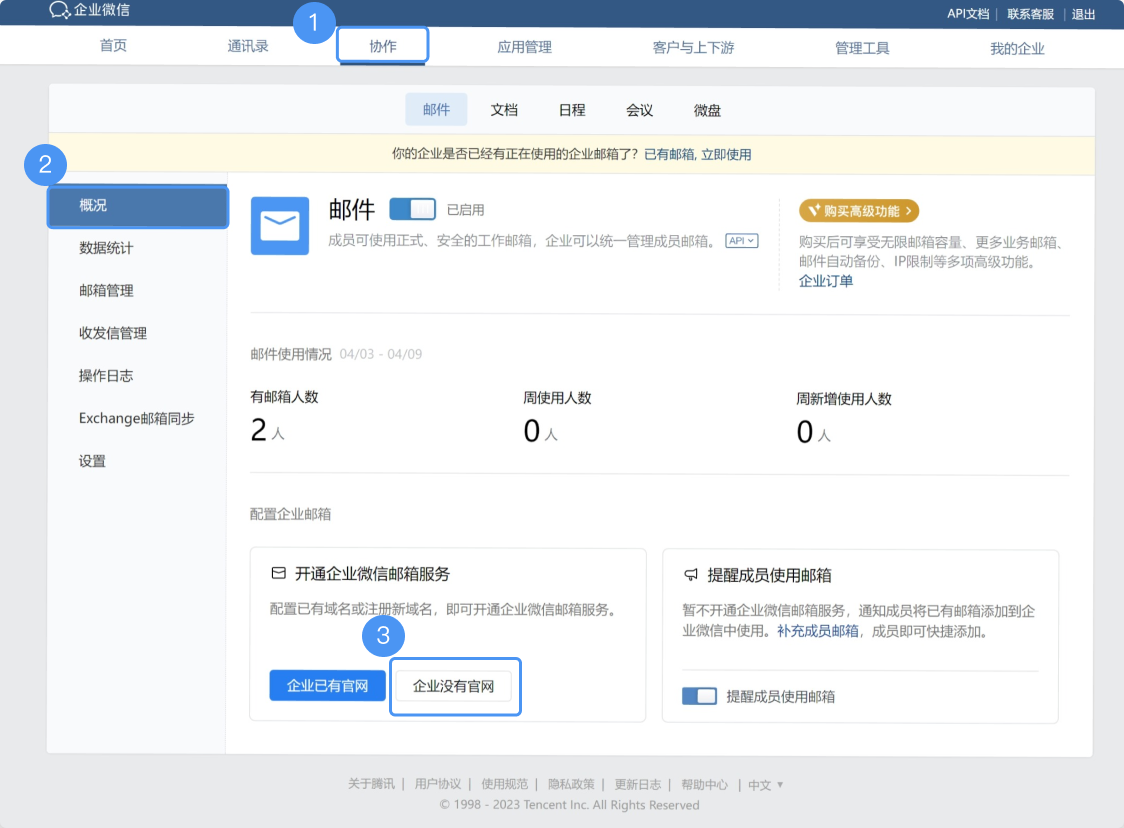
Task: Open the 使用规范 footer link
Action: [505, 784]
